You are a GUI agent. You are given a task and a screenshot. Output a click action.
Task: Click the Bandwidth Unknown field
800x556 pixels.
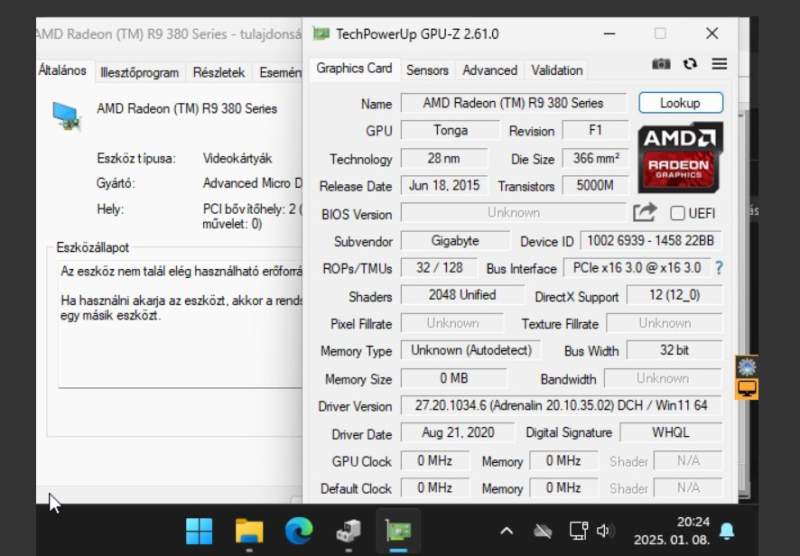coord(663,378)
